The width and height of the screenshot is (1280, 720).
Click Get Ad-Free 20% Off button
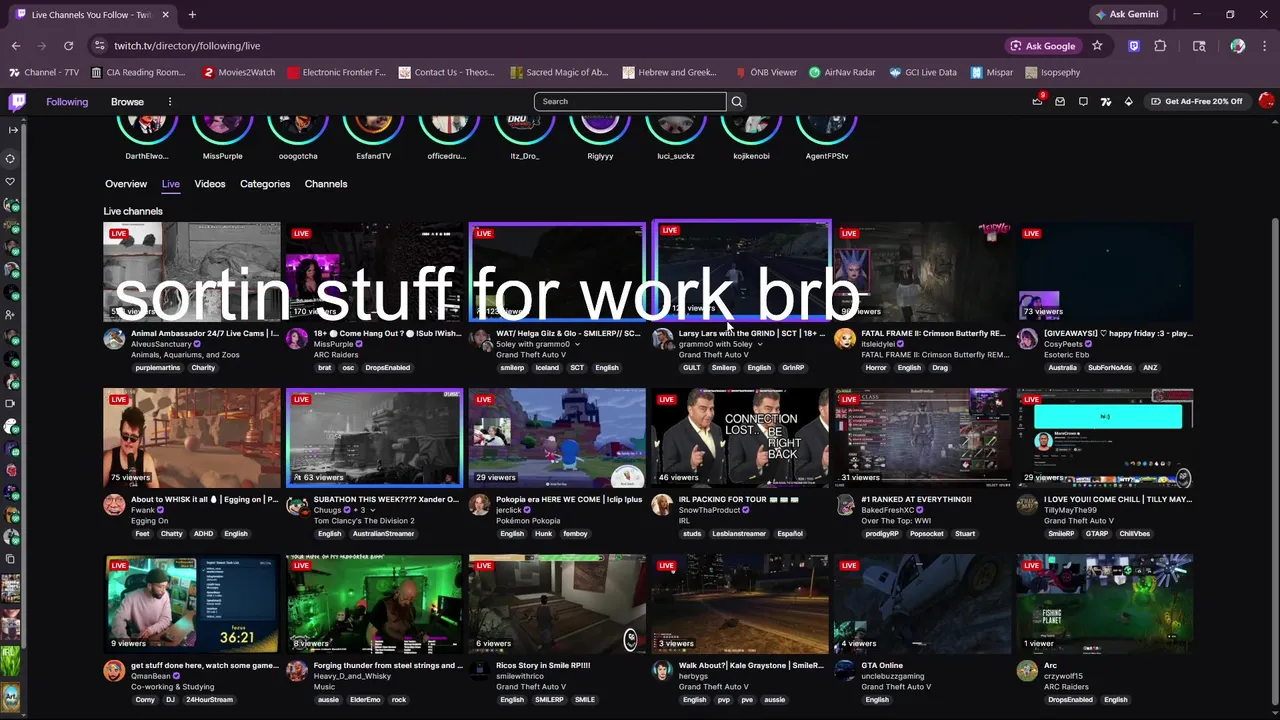1196,101
